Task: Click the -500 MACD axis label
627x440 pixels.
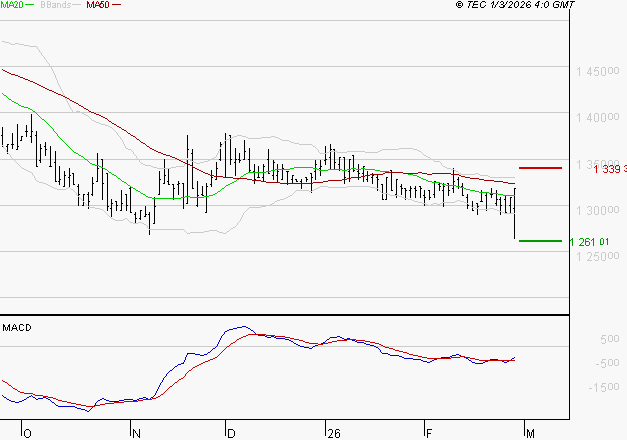Action: 607,363
